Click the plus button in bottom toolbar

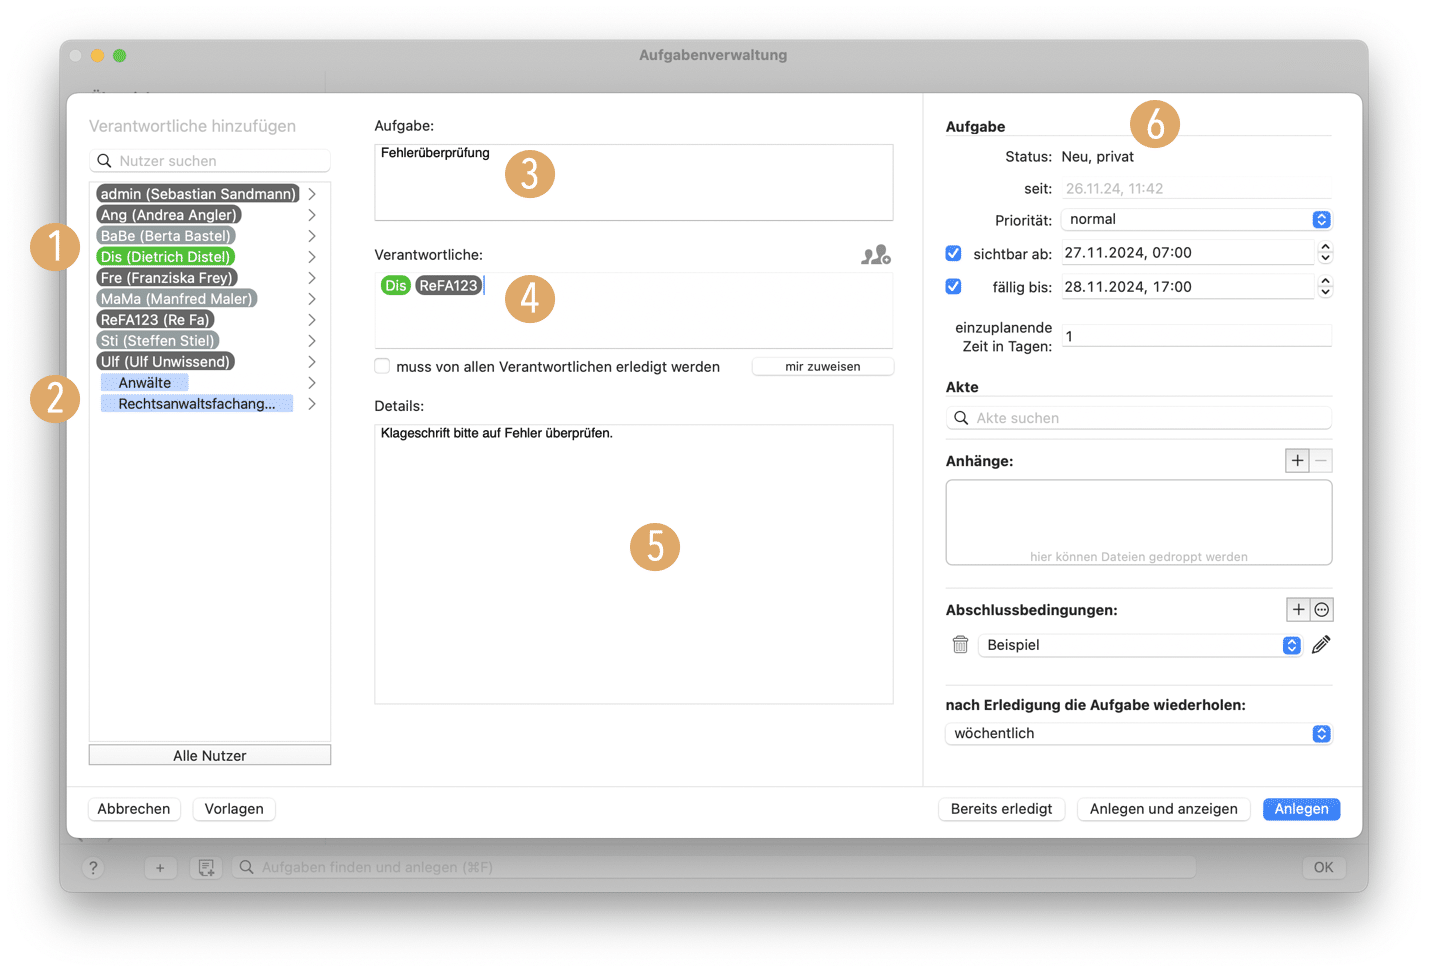click(x=160, y=868)
